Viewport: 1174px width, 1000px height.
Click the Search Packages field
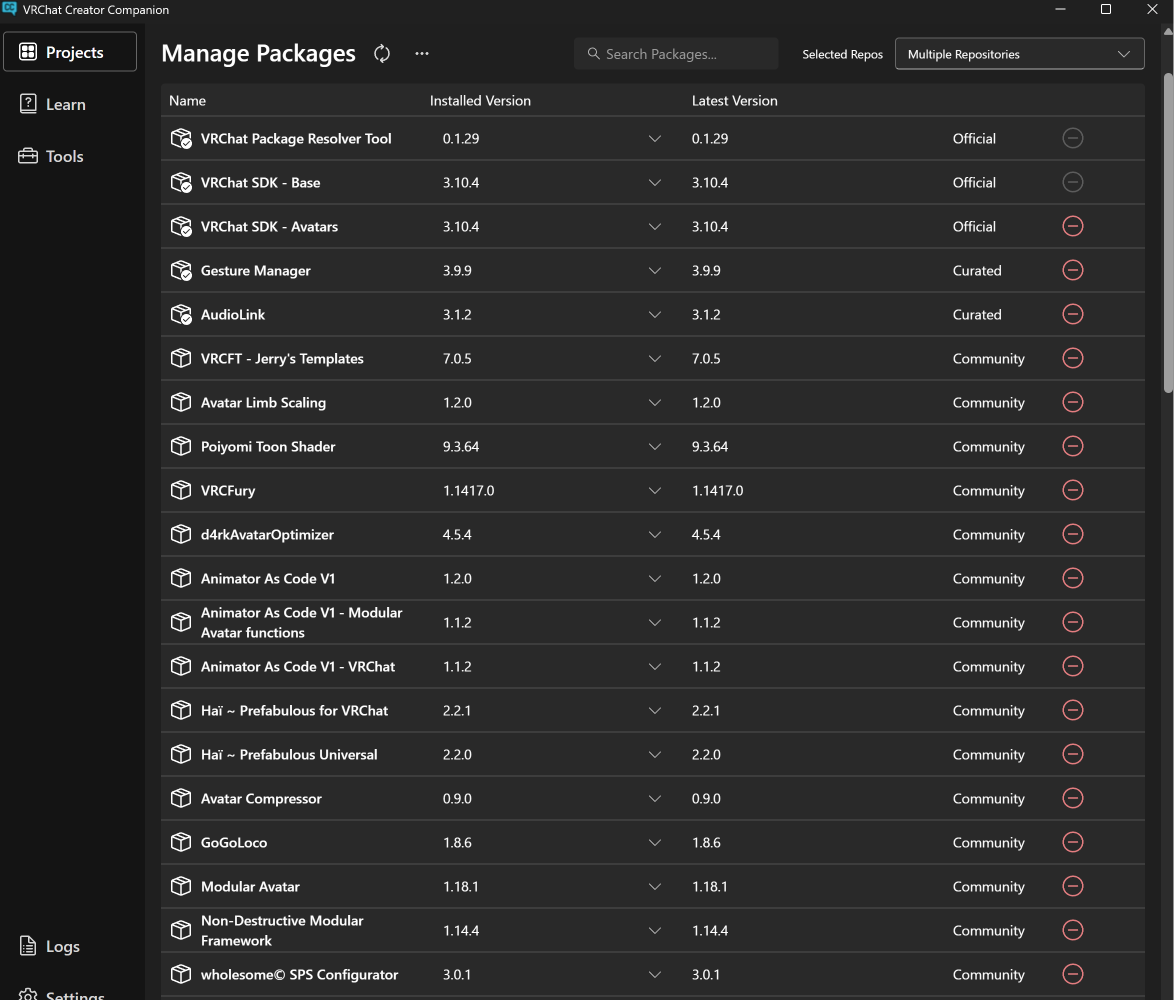tap(676, 54)
